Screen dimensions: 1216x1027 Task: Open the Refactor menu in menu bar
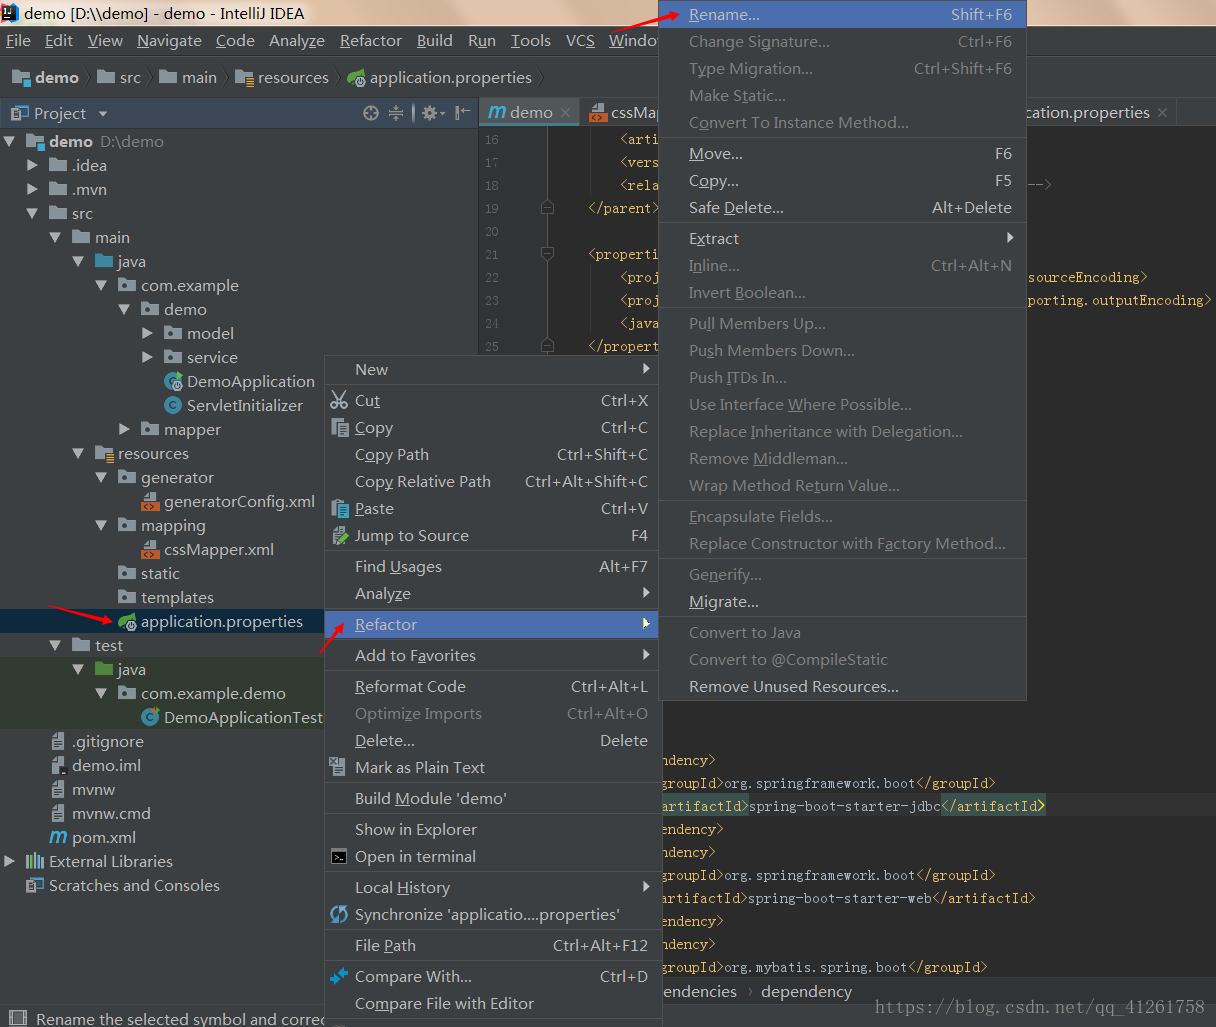[x=370, y=41]
